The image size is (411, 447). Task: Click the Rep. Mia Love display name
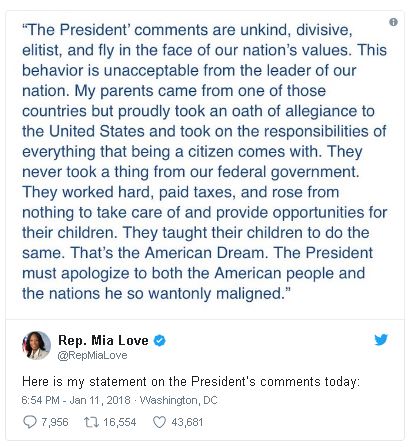(103, 340)
